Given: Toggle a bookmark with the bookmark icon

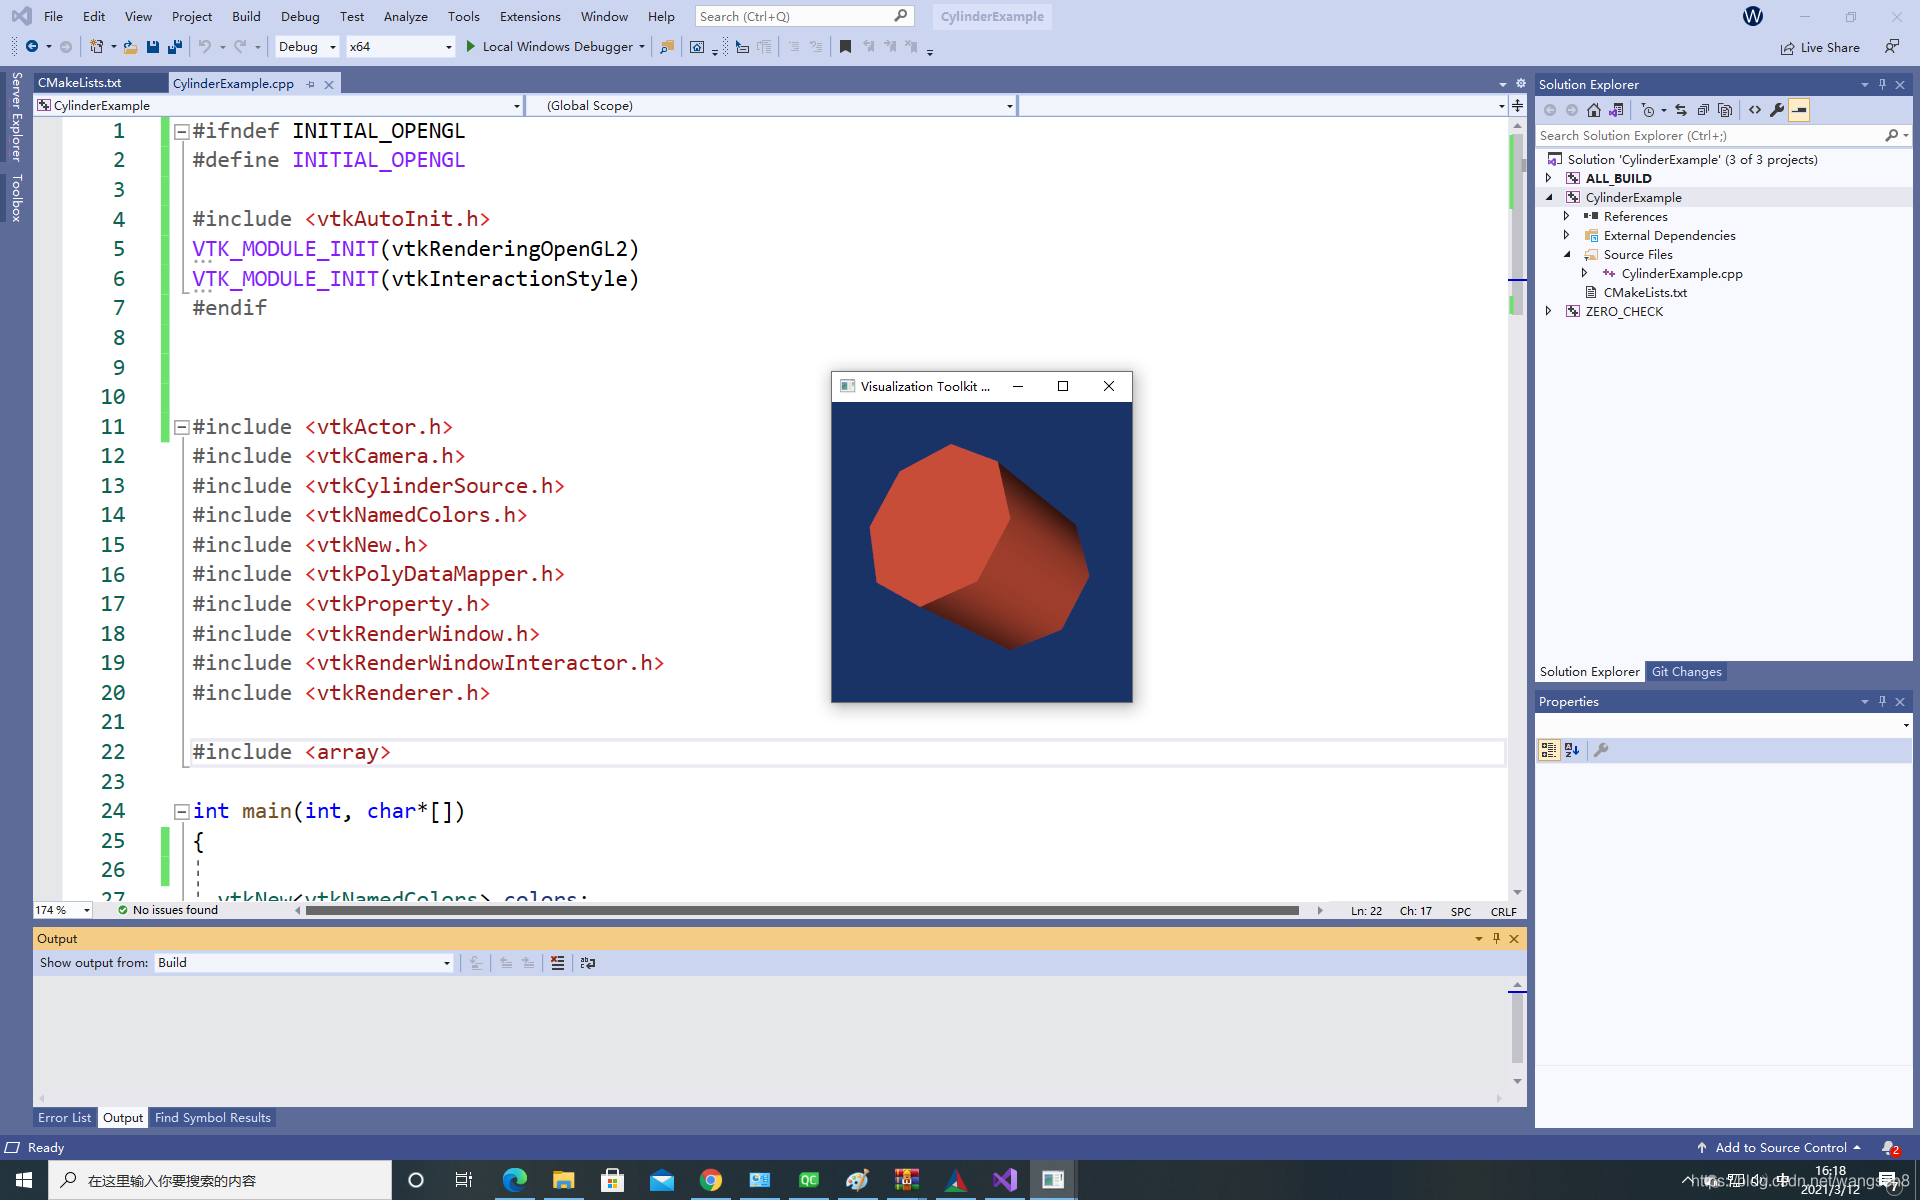Looking at the screenshot, I should coord(845,47).
